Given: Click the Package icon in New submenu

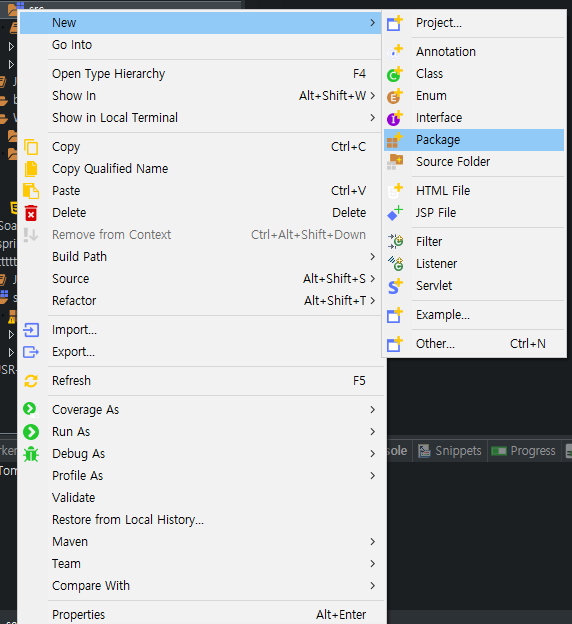Looking at the screenshot, I should pyautogui.click(x=395, y=140).
